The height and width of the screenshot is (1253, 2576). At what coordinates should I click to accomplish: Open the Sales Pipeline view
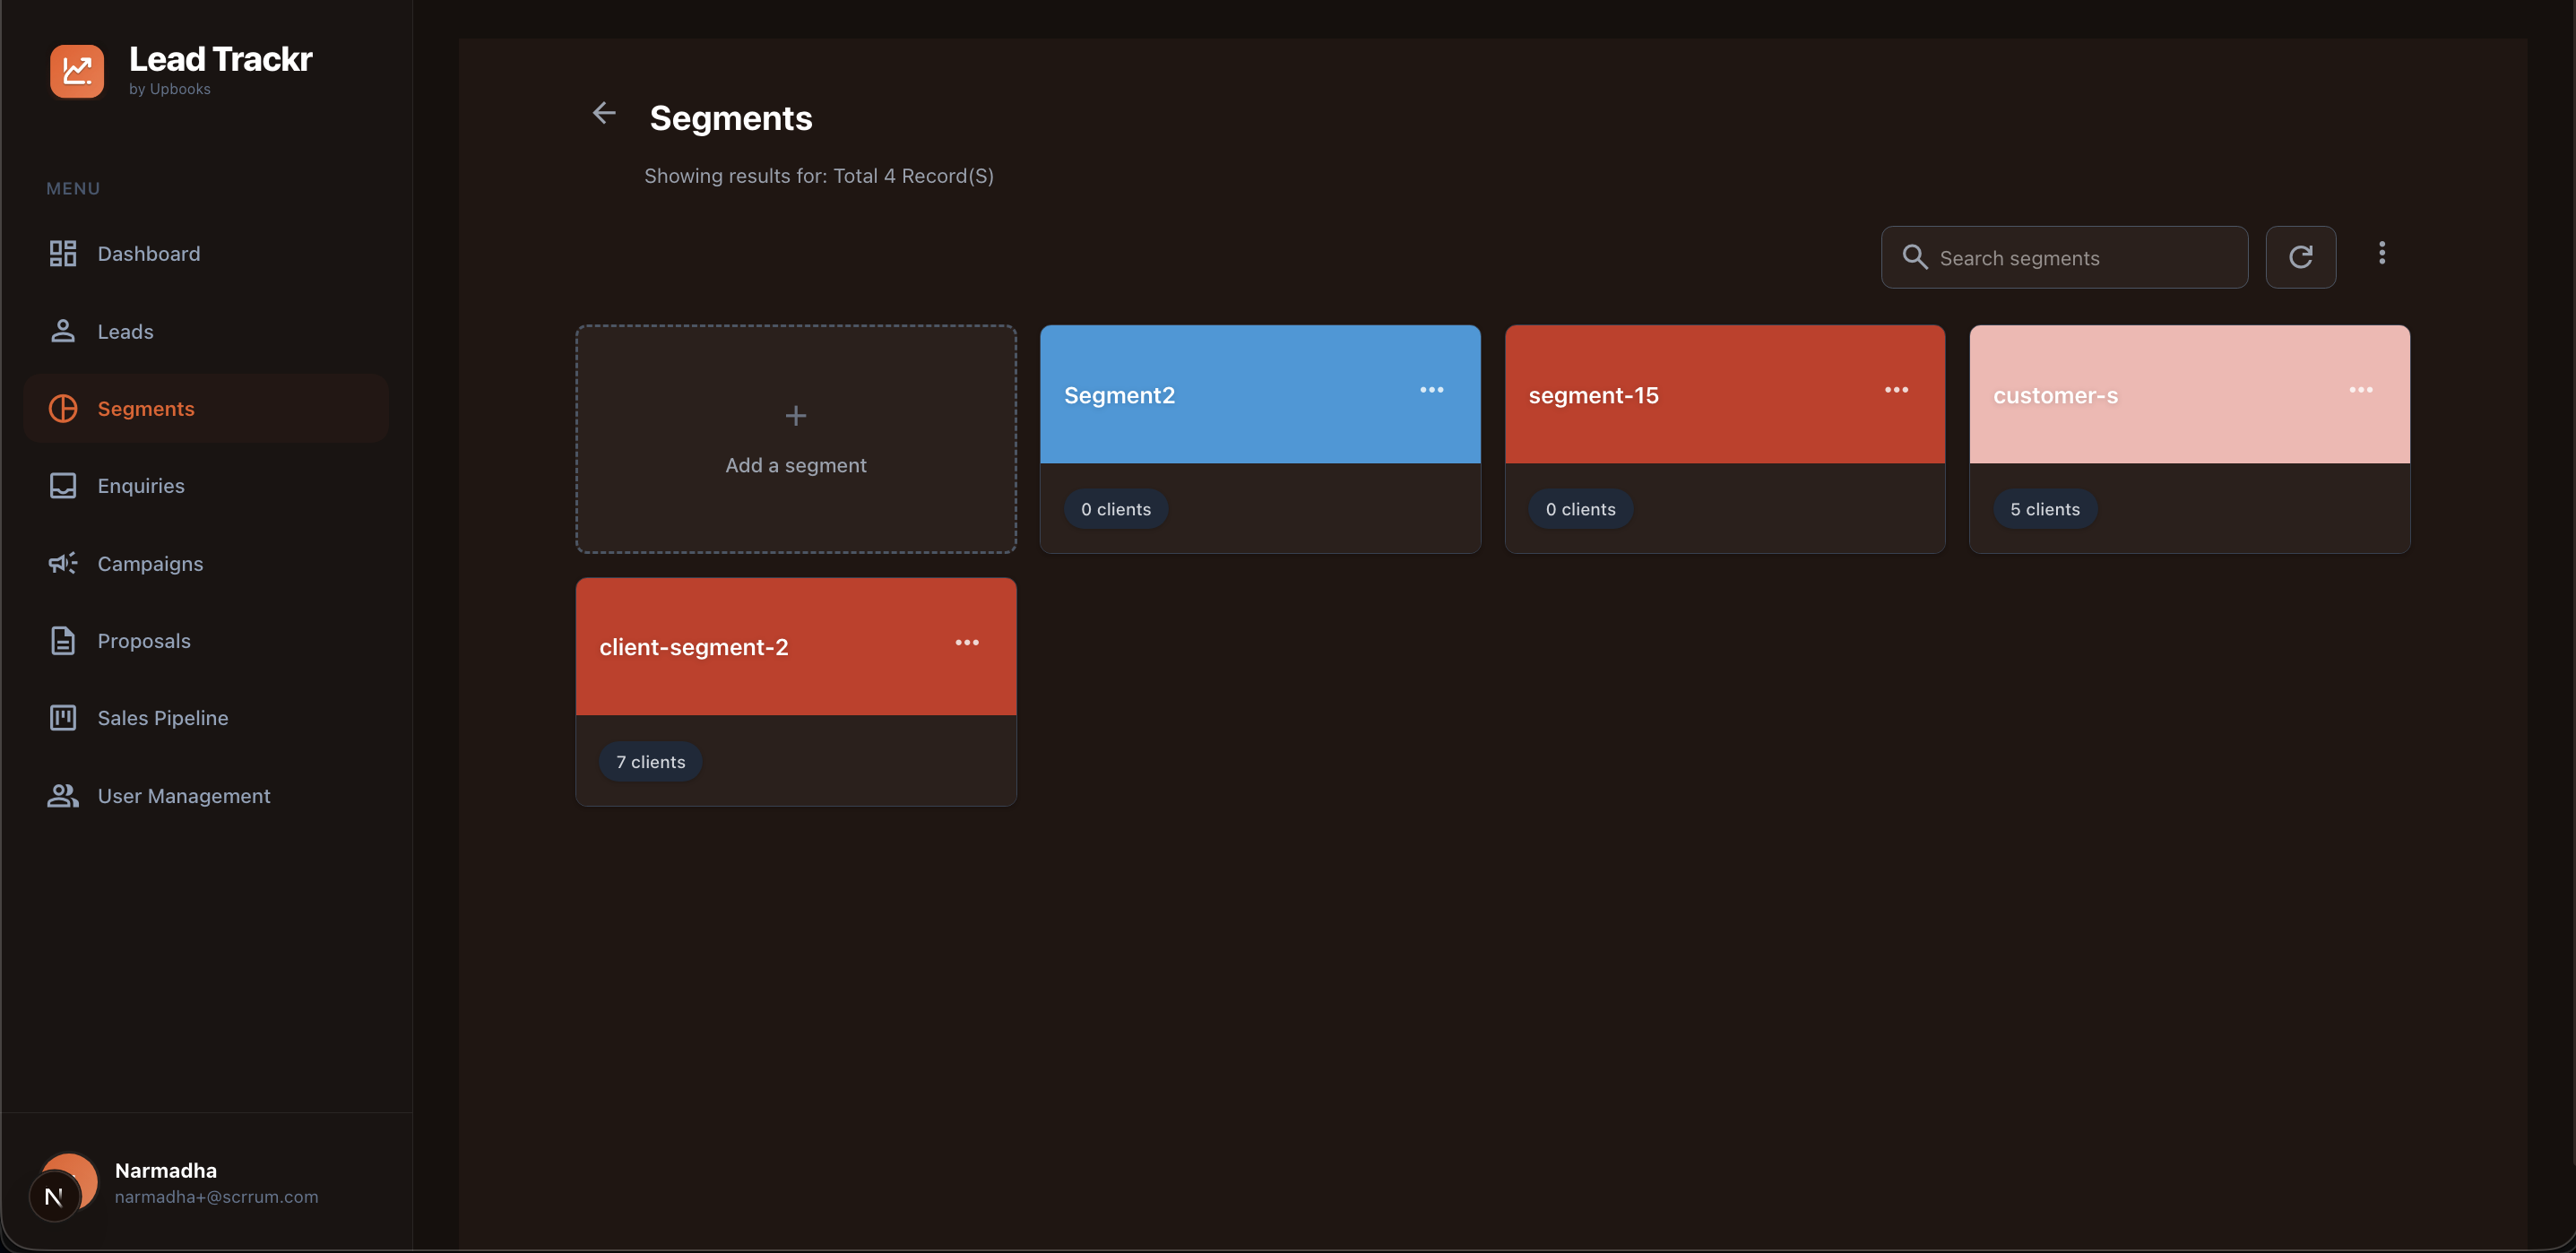click(x=163, y=717)
